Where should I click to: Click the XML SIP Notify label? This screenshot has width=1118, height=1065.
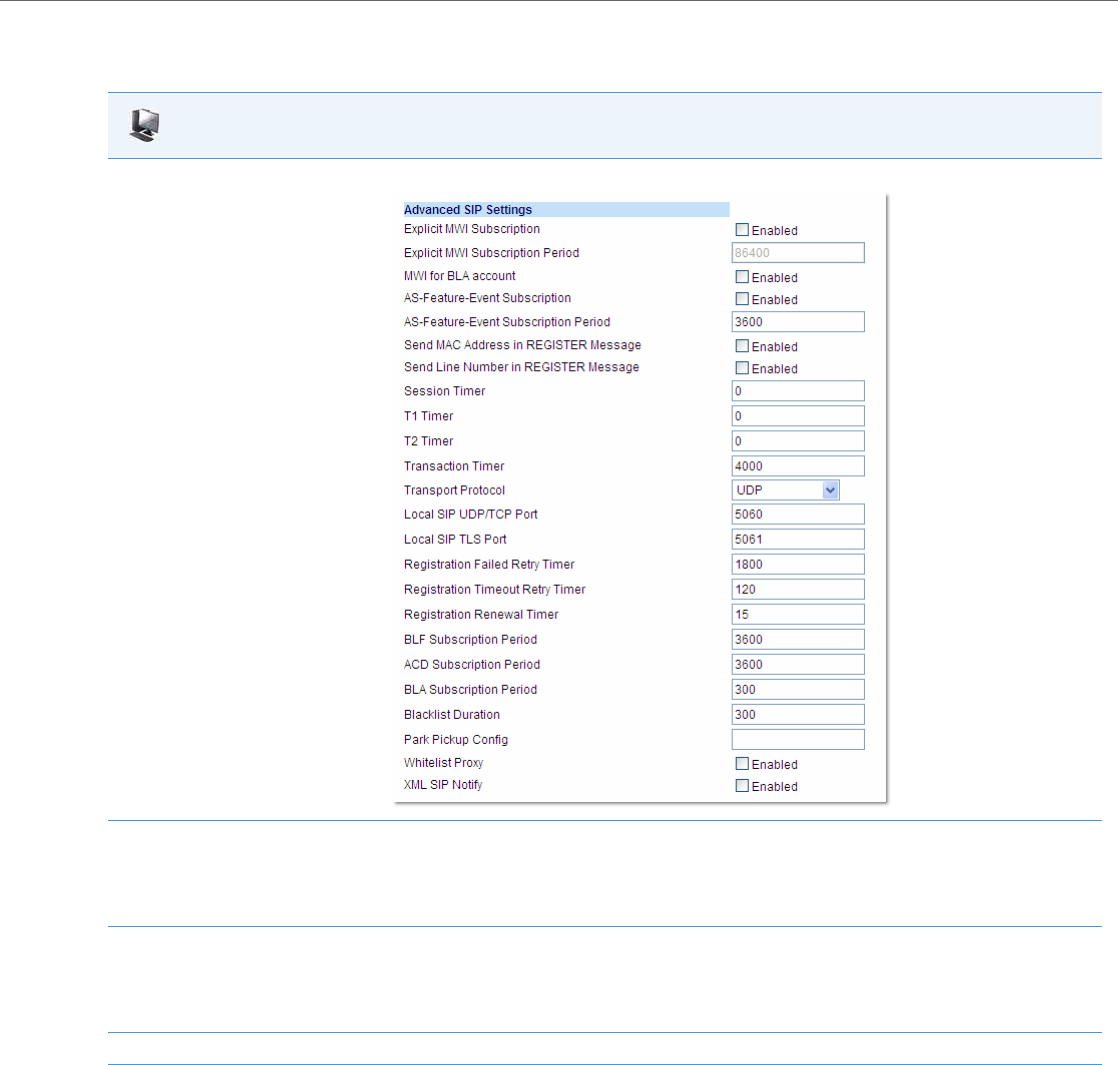tap(443, 785)
